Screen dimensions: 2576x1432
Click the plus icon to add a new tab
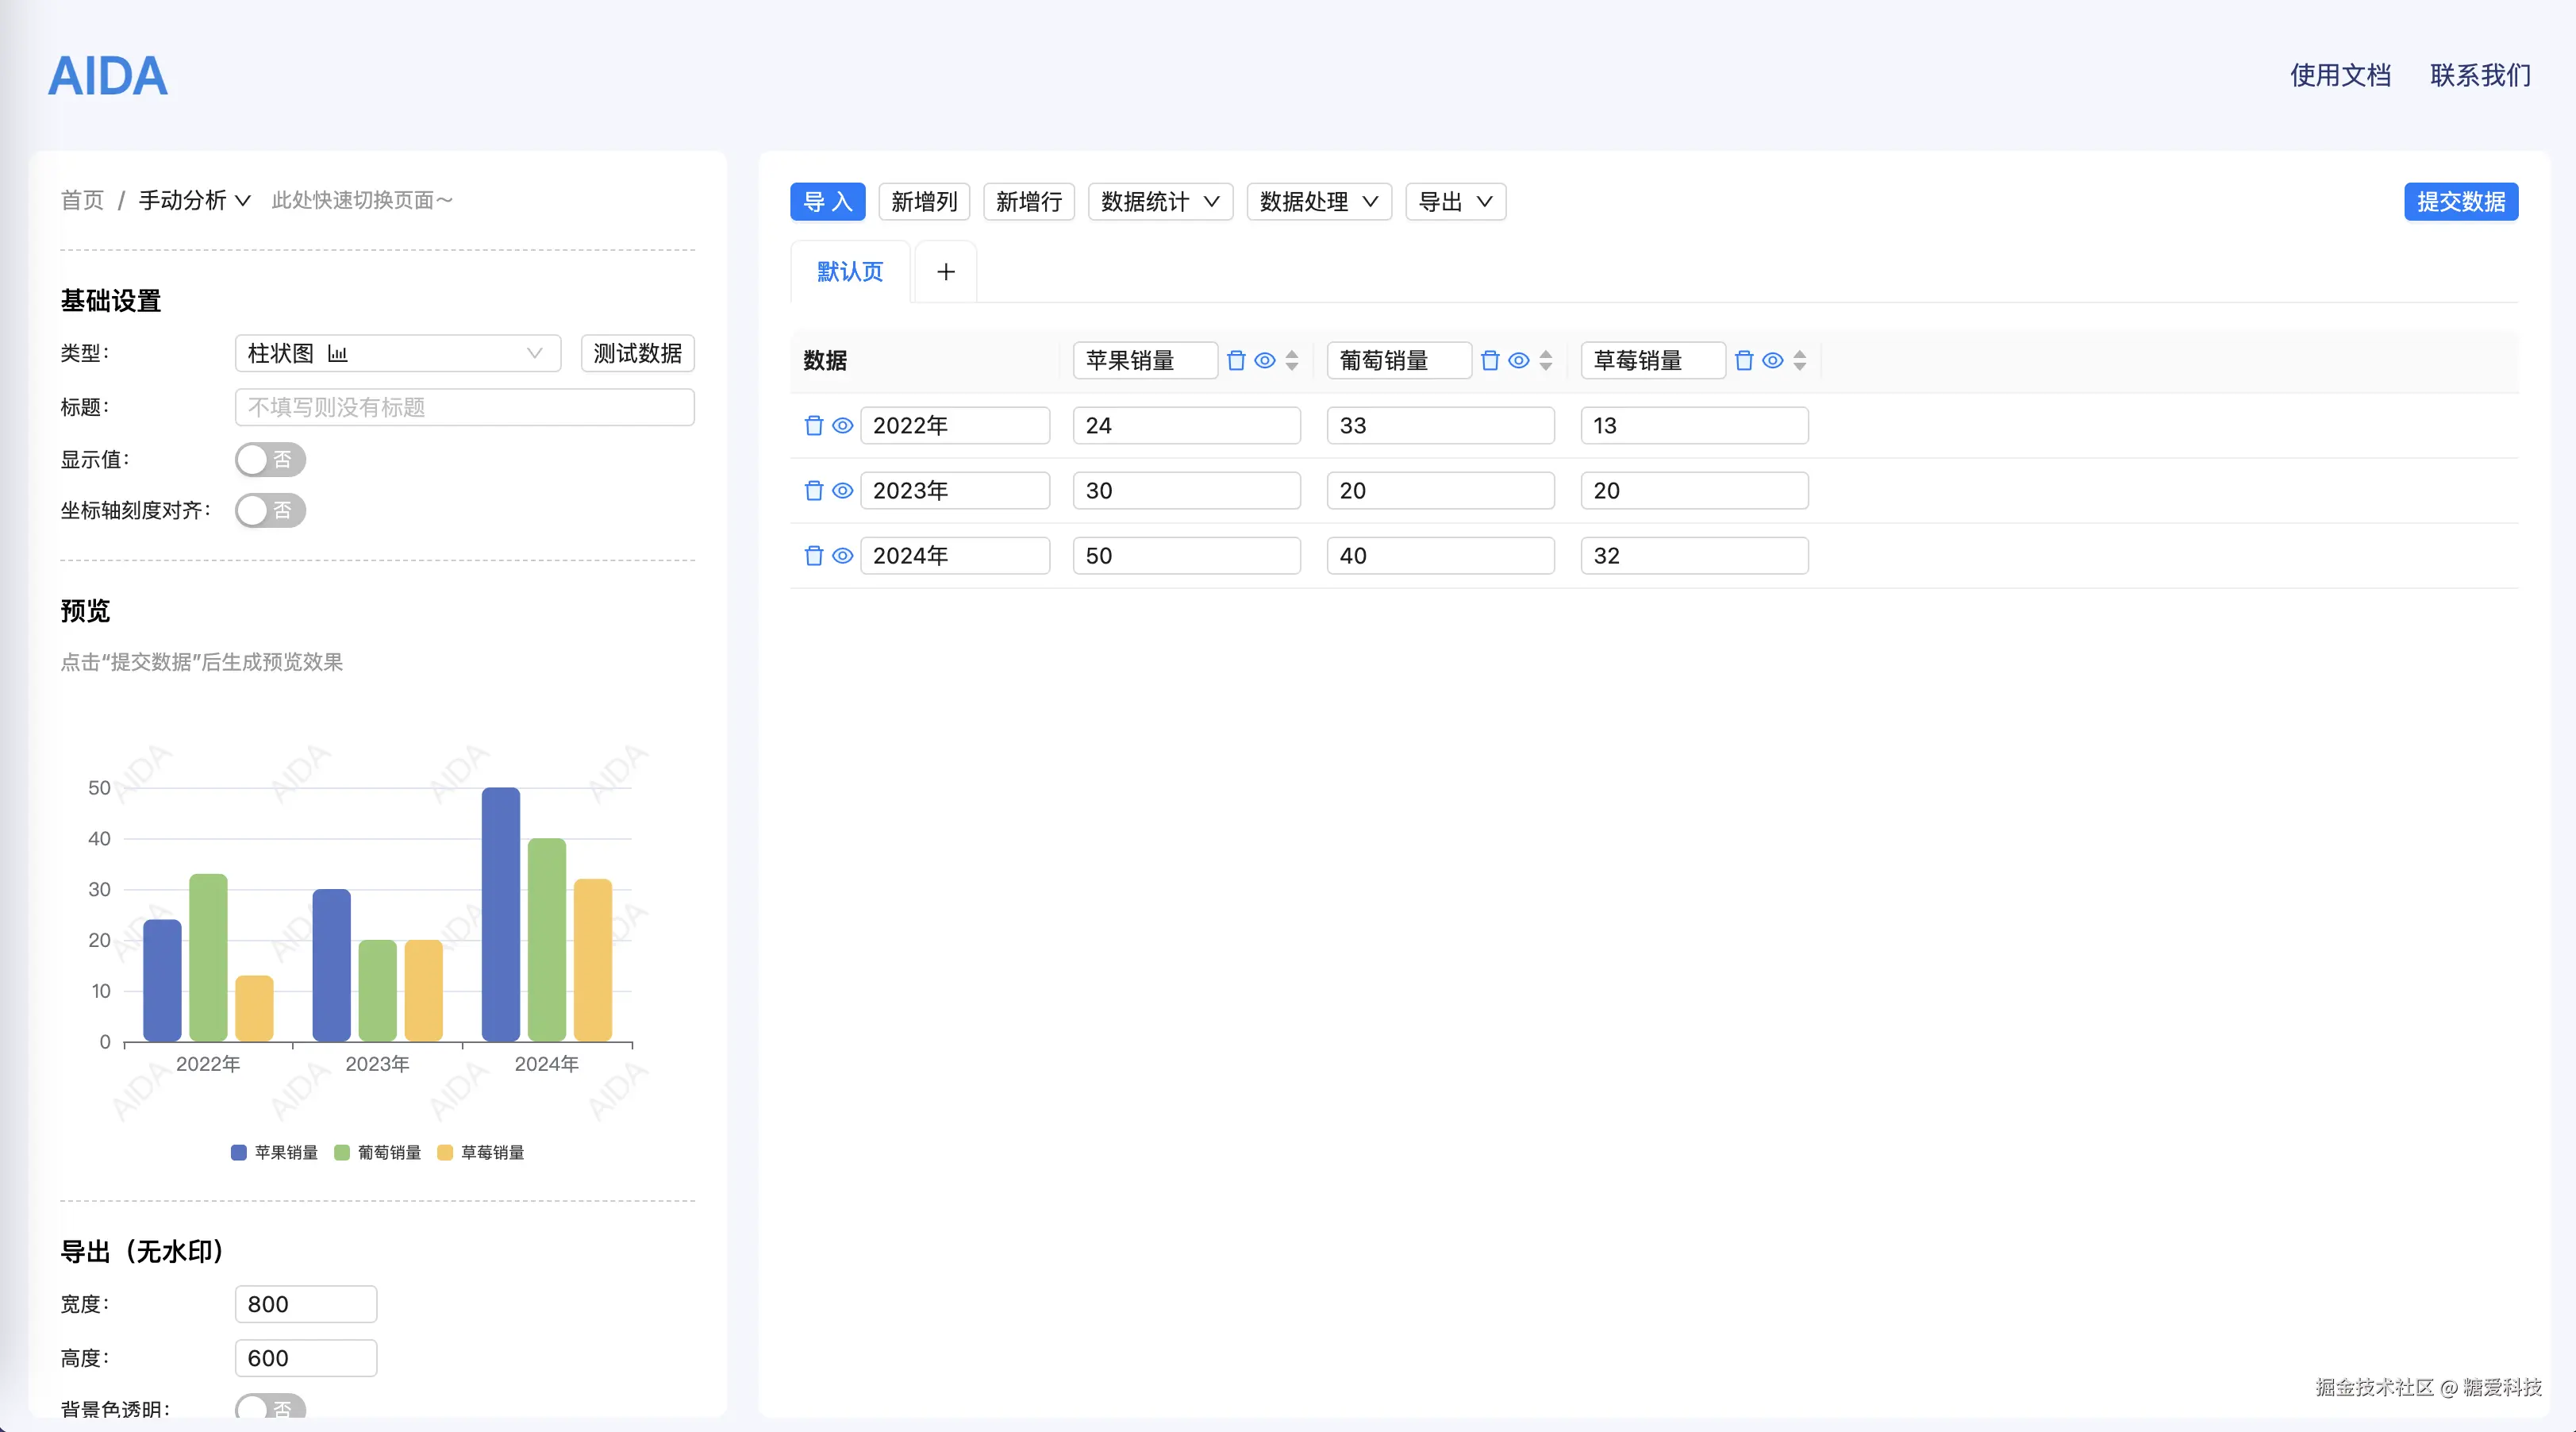946,272
